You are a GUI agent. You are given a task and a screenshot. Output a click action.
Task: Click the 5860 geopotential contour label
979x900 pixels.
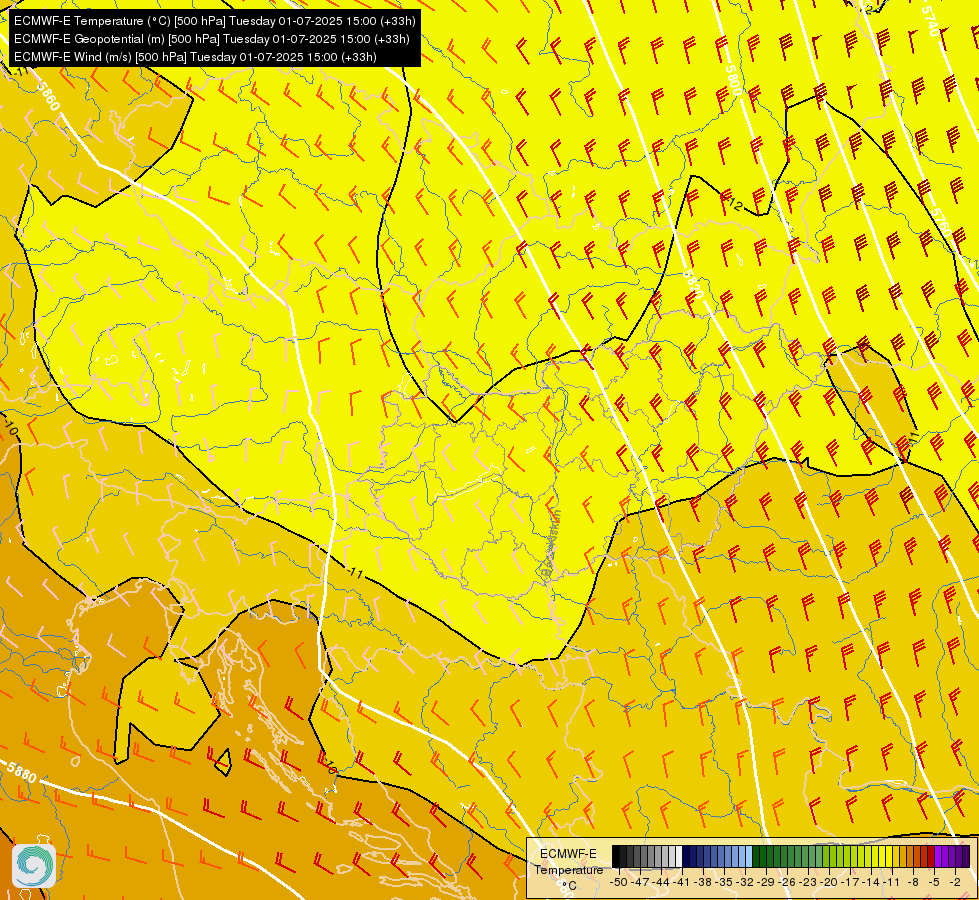click(48, 96)
